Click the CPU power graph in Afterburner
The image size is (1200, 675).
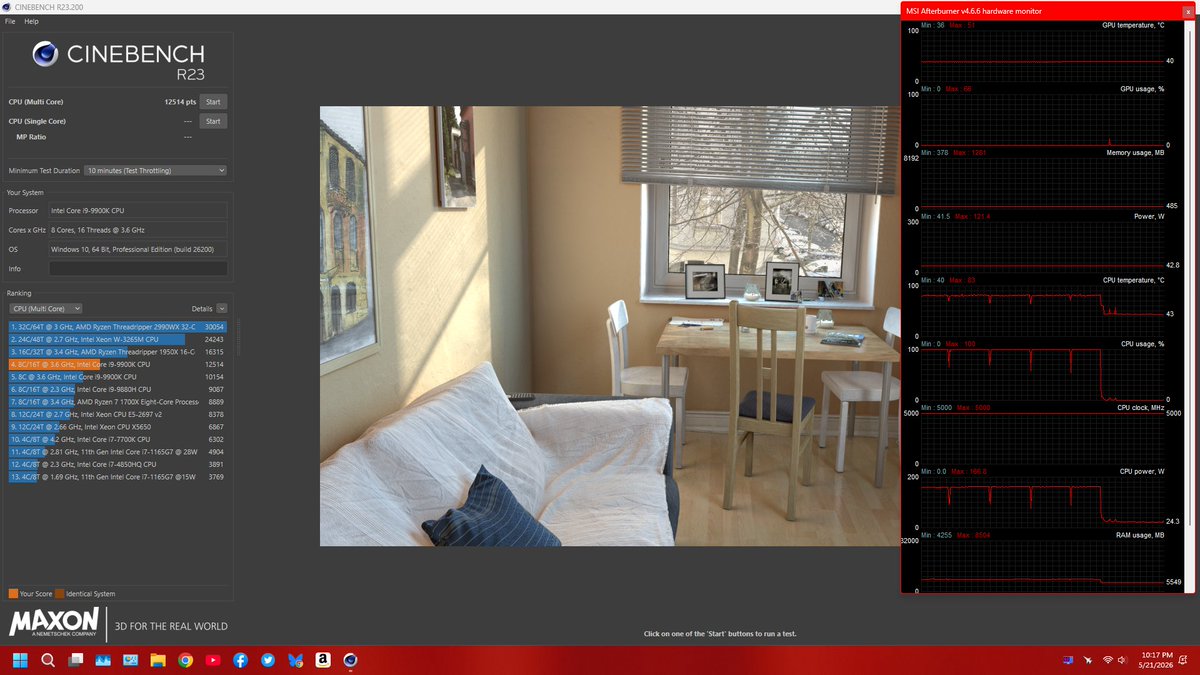(1042, 501)
